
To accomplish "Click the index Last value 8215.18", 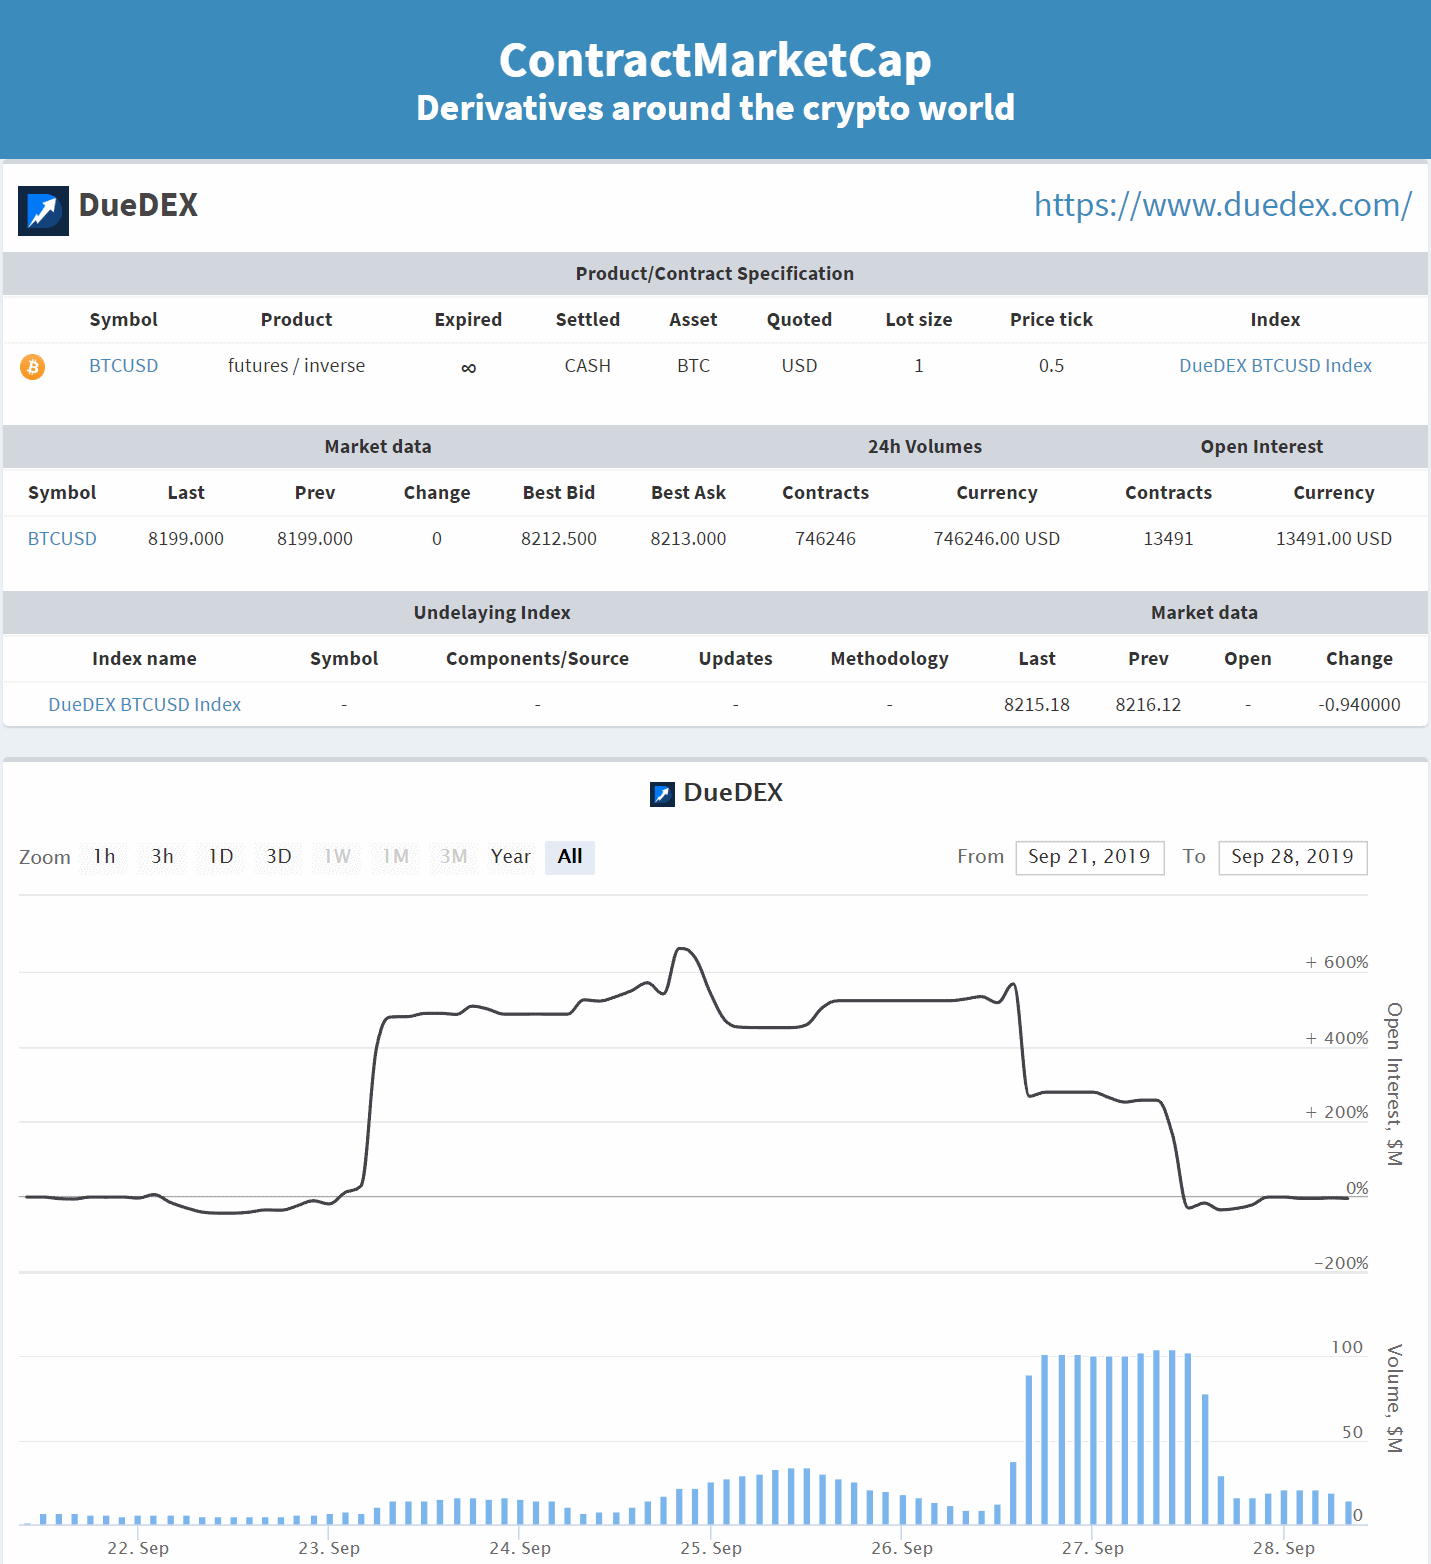I will click(x=1037, y=705).
